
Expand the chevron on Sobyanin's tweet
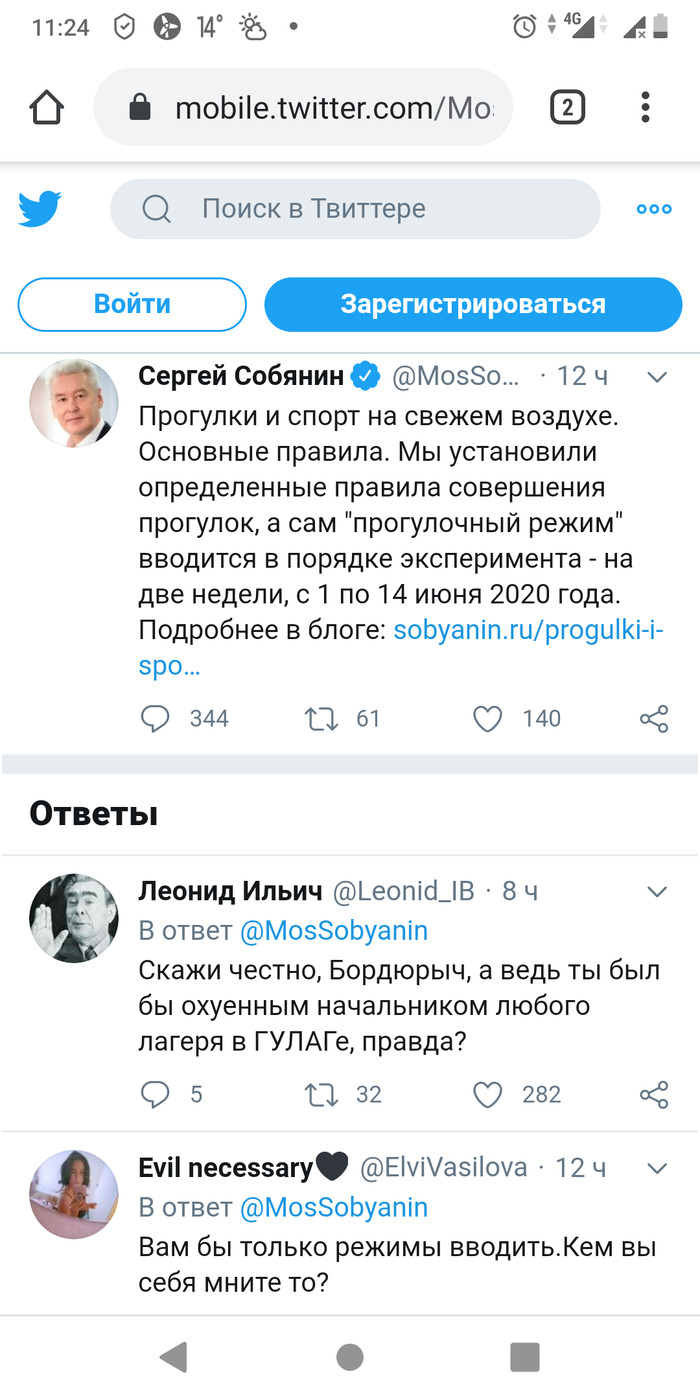tap(657, 377)
